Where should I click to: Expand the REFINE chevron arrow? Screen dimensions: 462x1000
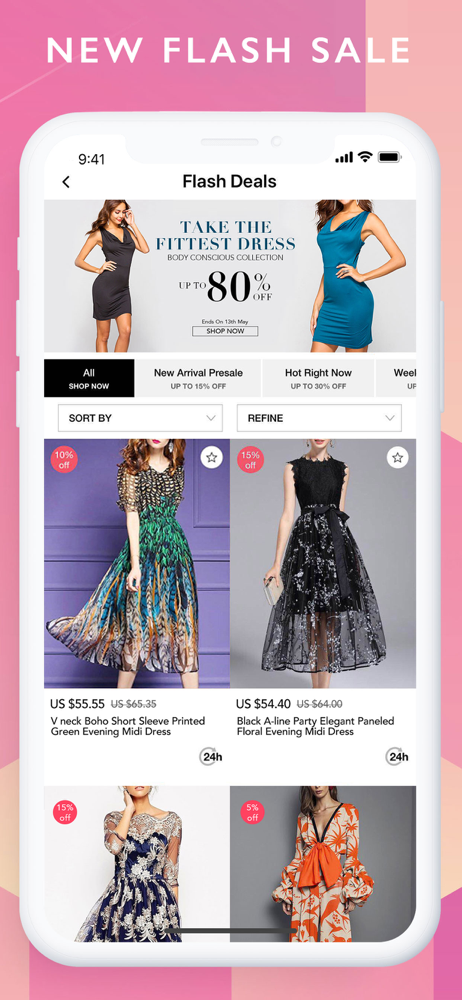pyautogui.click(x=390, y=418)
